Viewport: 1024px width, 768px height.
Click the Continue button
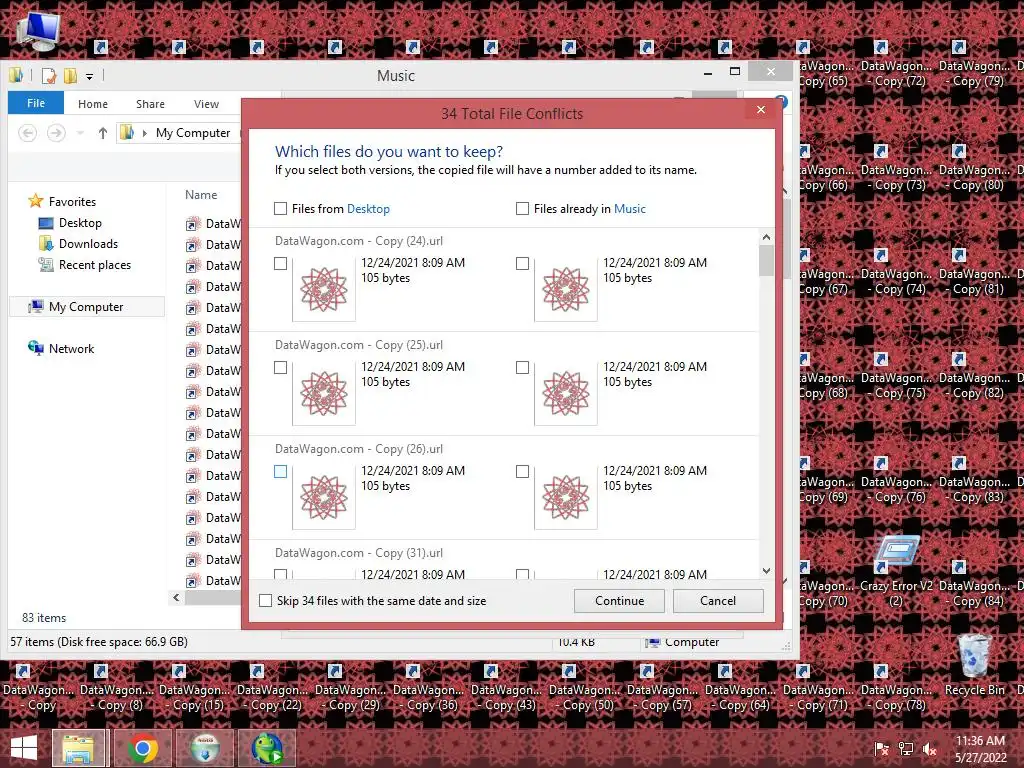tap(619, 601)
